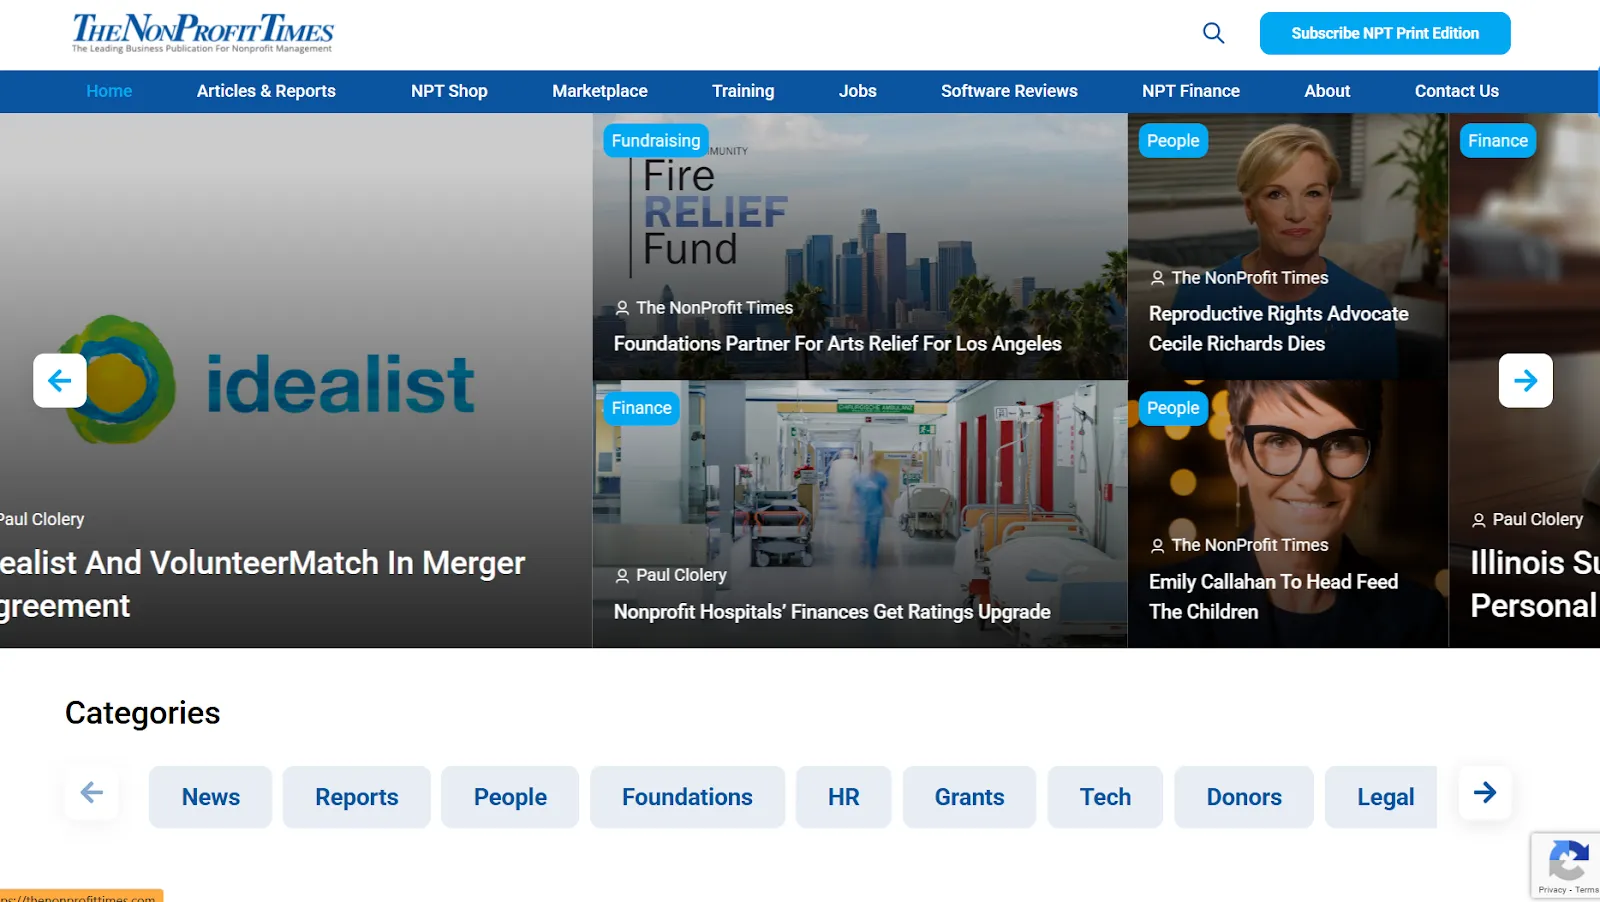Viewport: 1600px width, 902px height.
Task: Subscribe to NPT Print Edition
Action: (x=1385, y=33)
